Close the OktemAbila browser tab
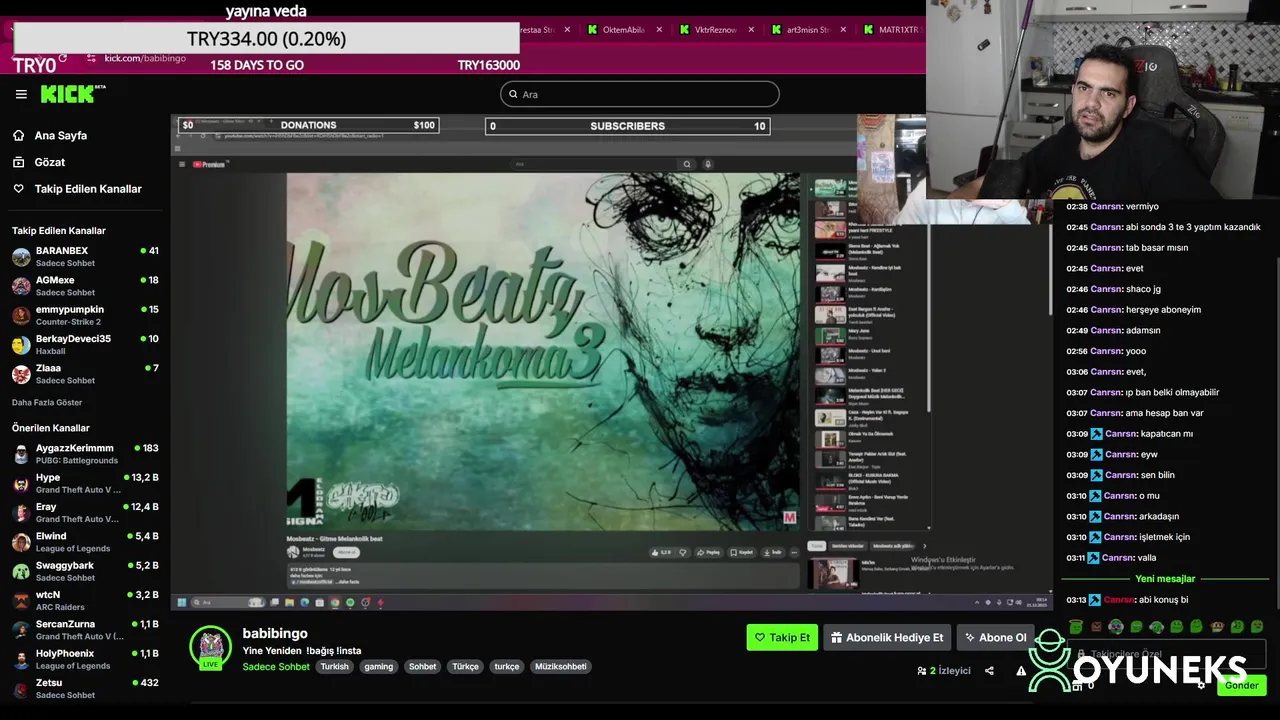The width and height of the screenshot is (1280, 720). pyautogui.click(x=659, y=30)
